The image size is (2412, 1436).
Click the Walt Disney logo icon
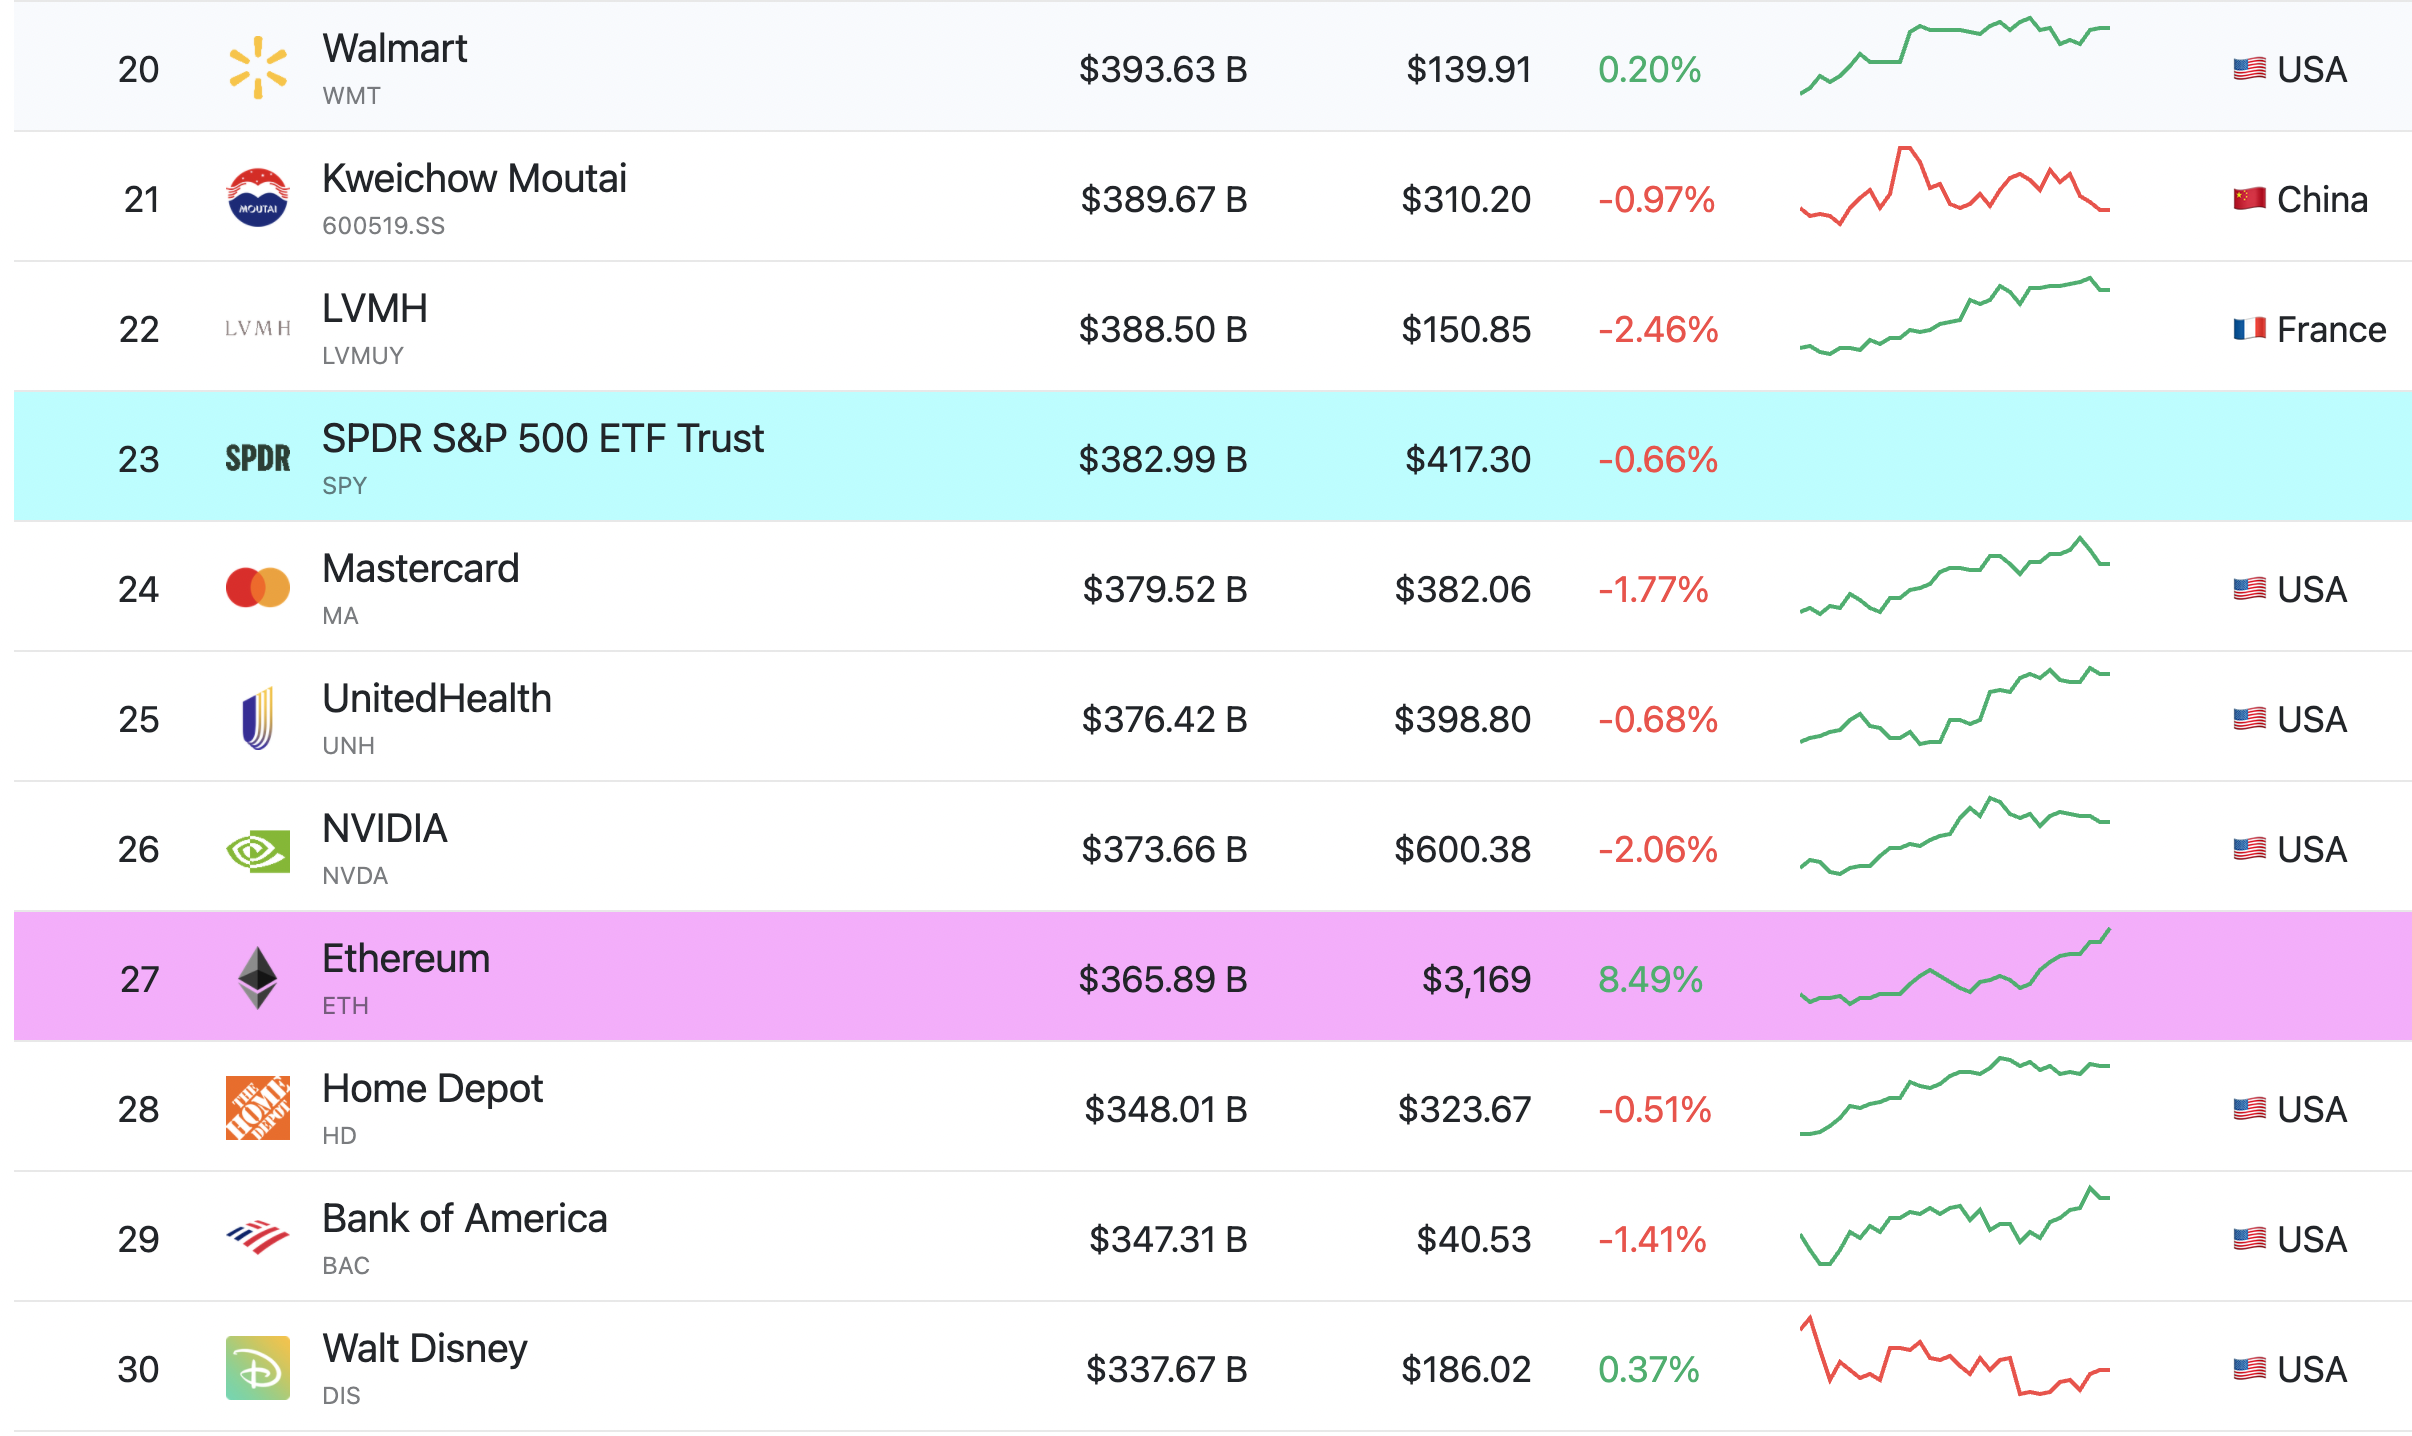(258, 1368)
